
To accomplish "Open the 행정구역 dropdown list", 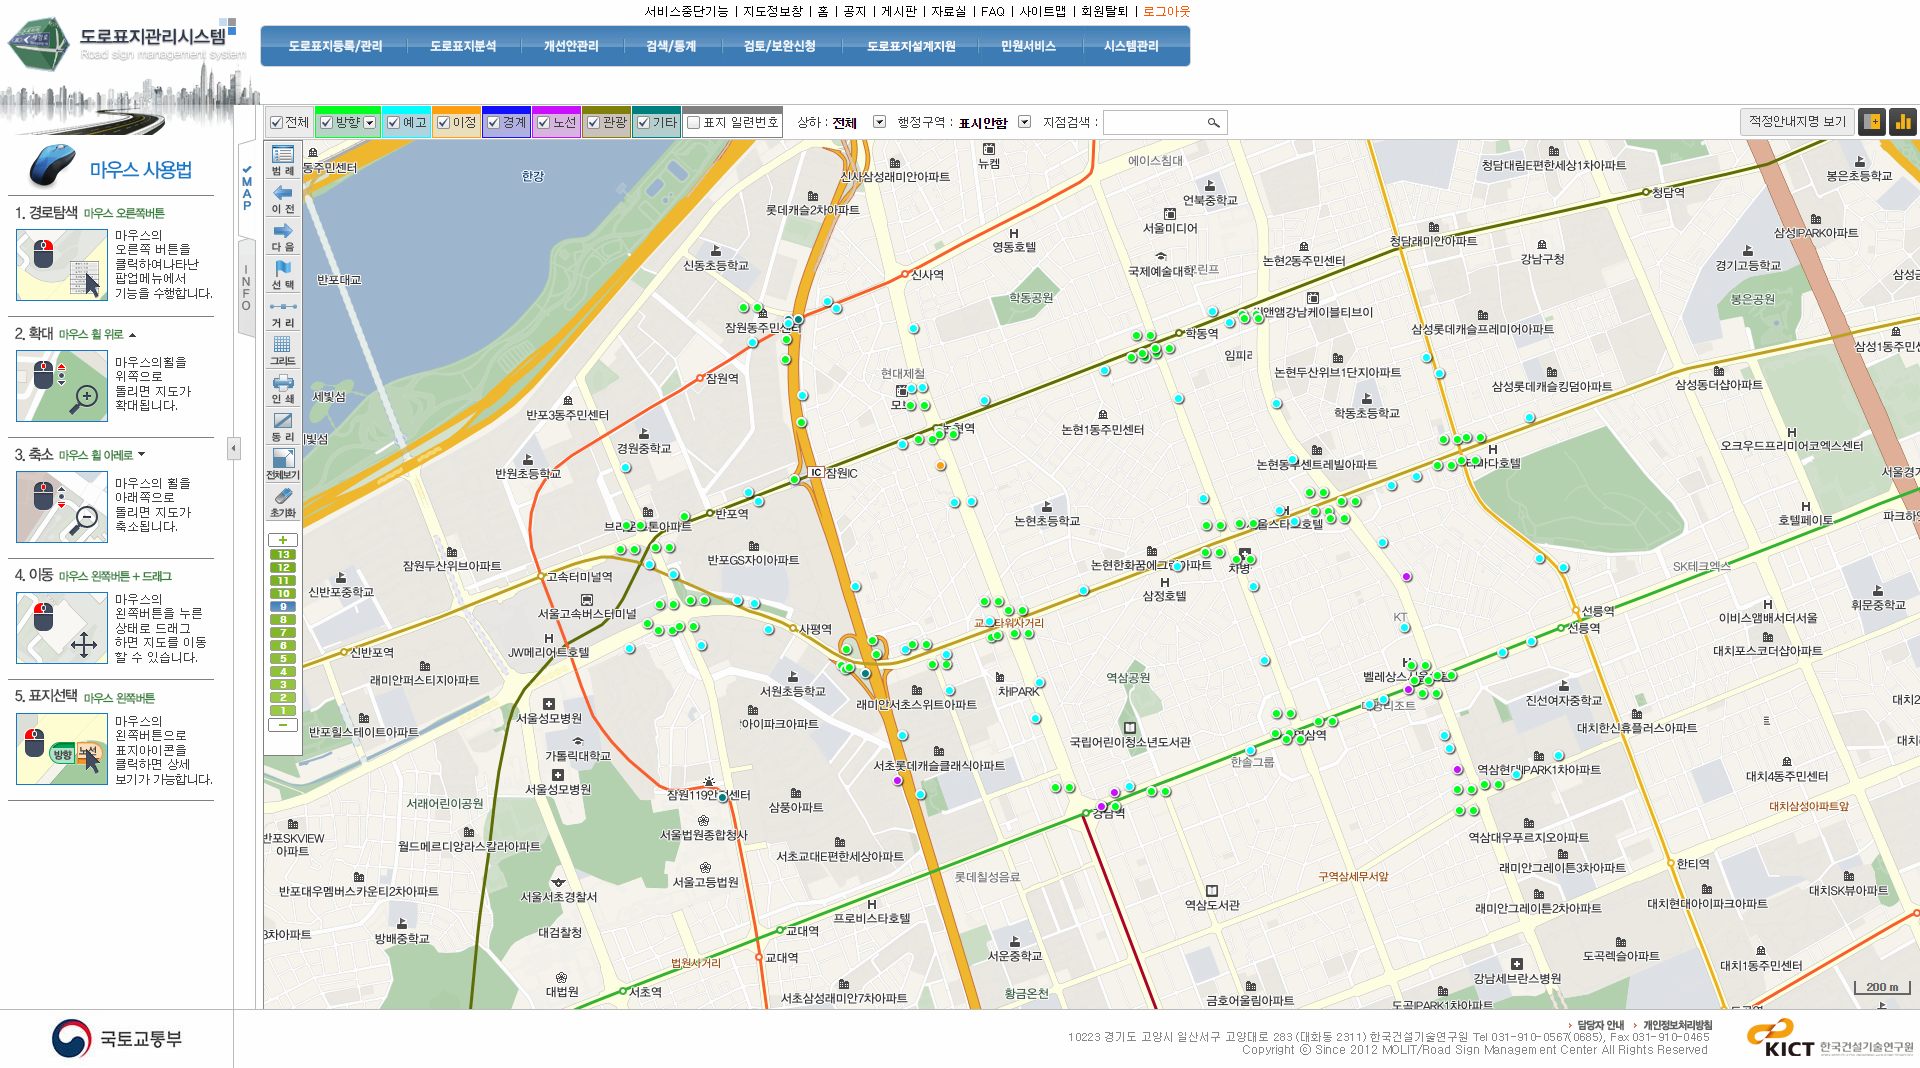I will [x=1024, y=122].
